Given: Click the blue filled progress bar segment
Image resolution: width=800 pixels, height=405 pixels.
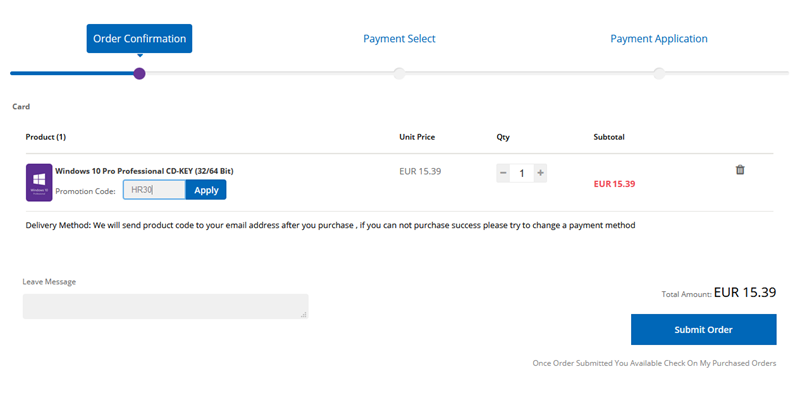Looking at the screenshot, I should [70, 73].
